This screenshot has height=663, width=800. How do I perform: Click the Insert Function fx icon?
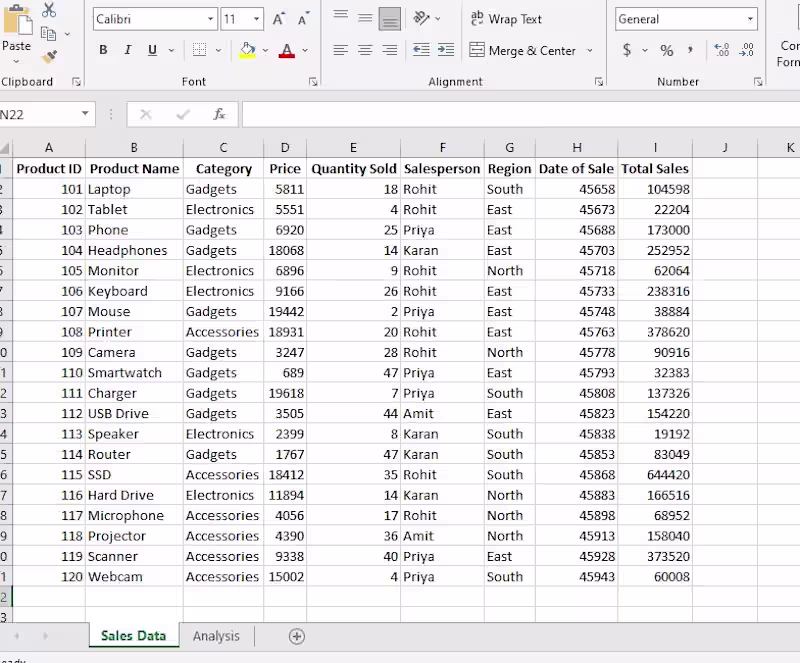(x=219, y=114)
